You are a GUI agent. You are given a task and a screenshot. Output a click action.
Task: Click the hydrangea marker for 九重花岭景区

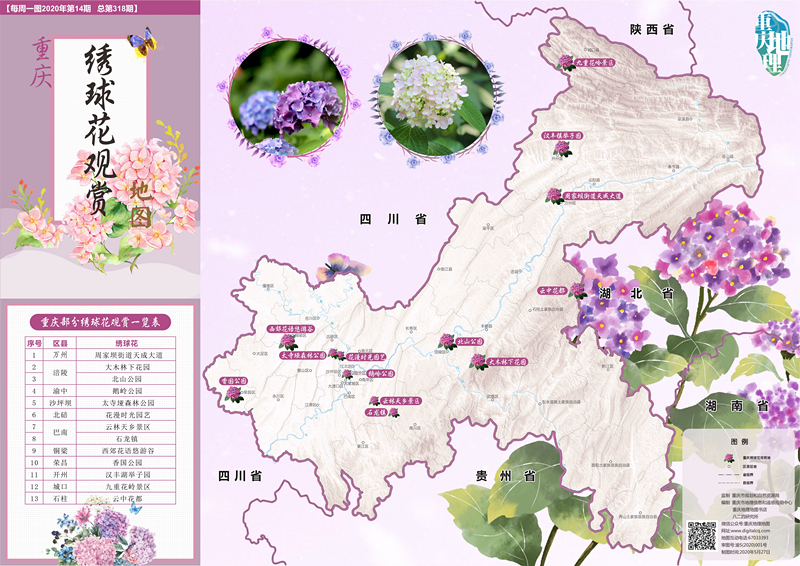pos(566,62)
